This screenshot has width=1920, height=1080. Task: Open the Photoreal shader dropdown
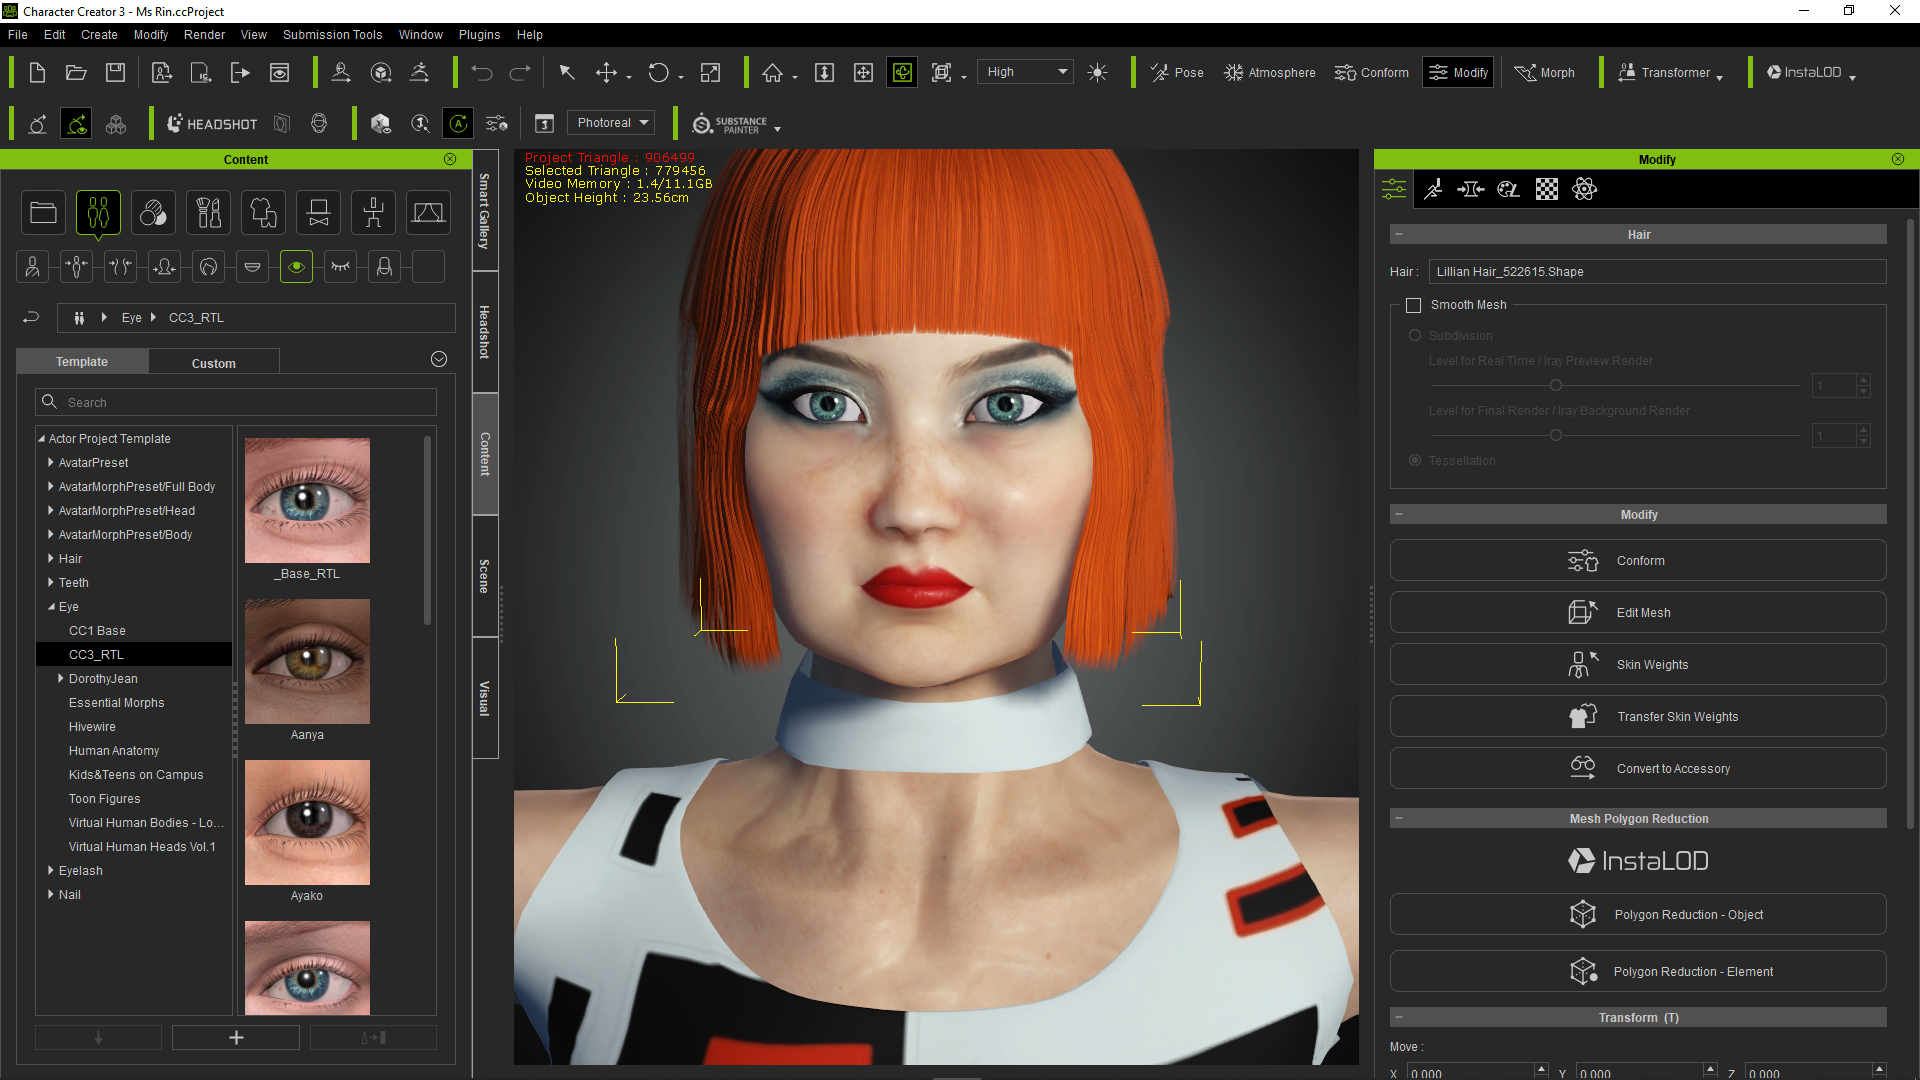pos(611,123)
